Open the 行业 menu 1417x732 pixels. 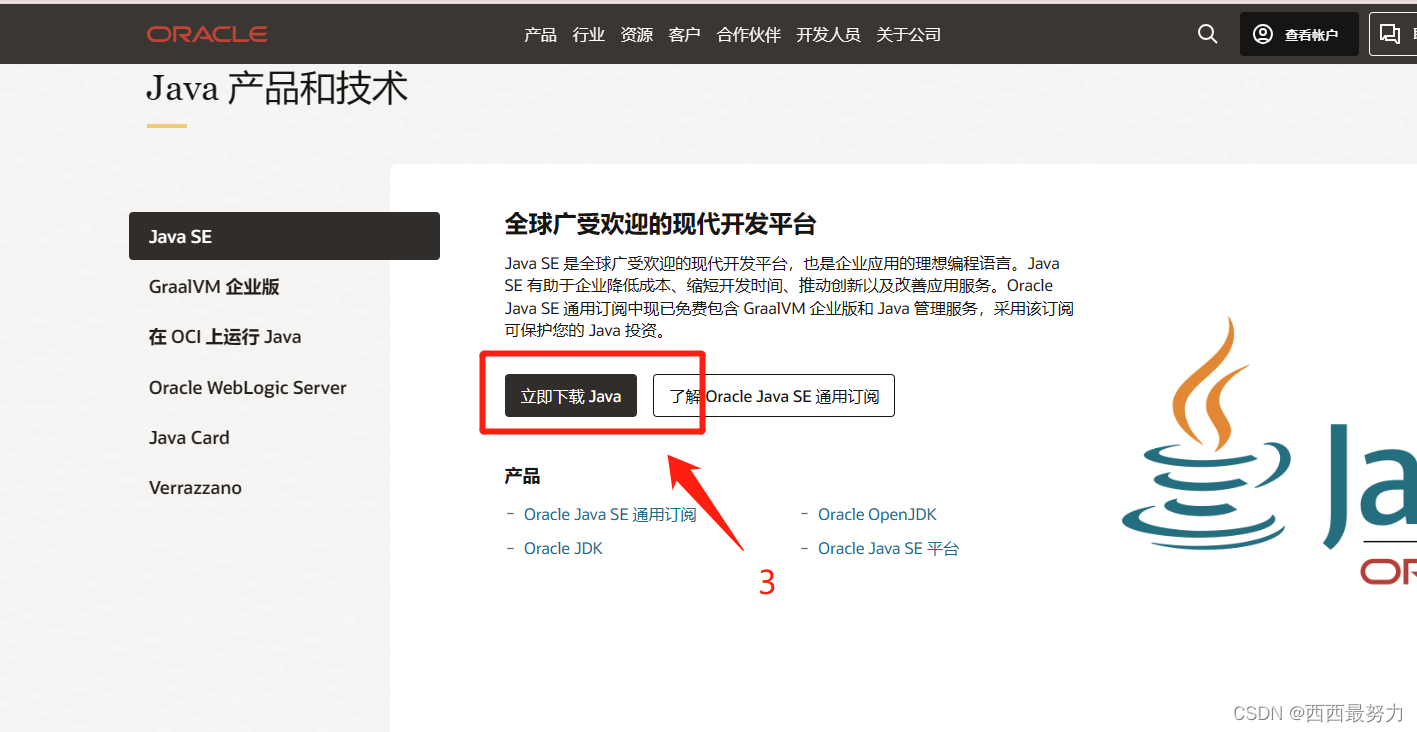[x=589, y=34]
